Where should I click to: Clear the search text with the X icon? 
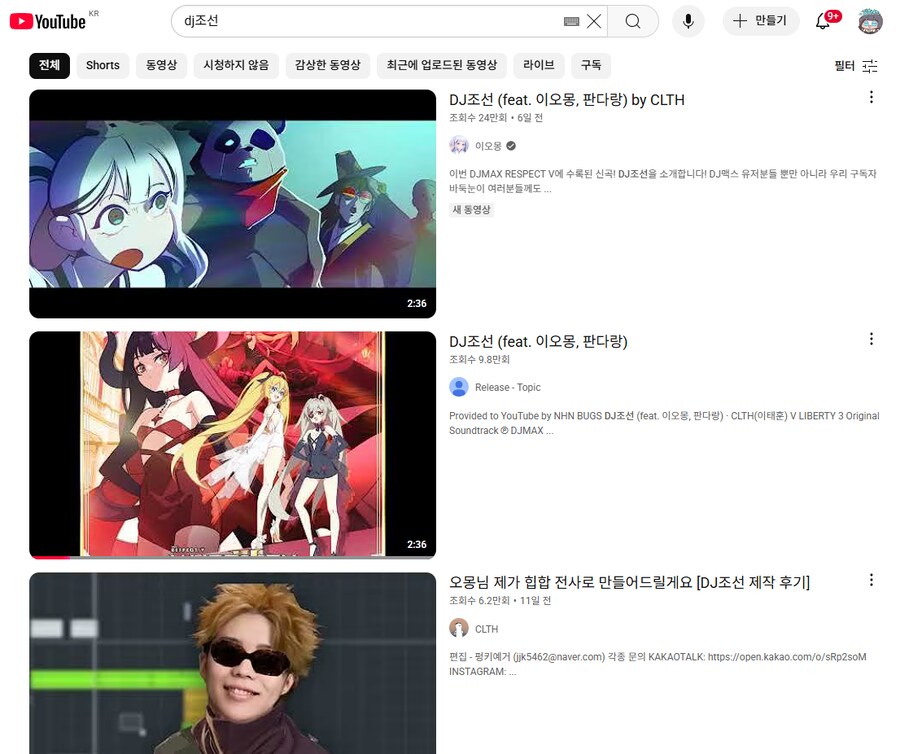(x=594, y=22)
